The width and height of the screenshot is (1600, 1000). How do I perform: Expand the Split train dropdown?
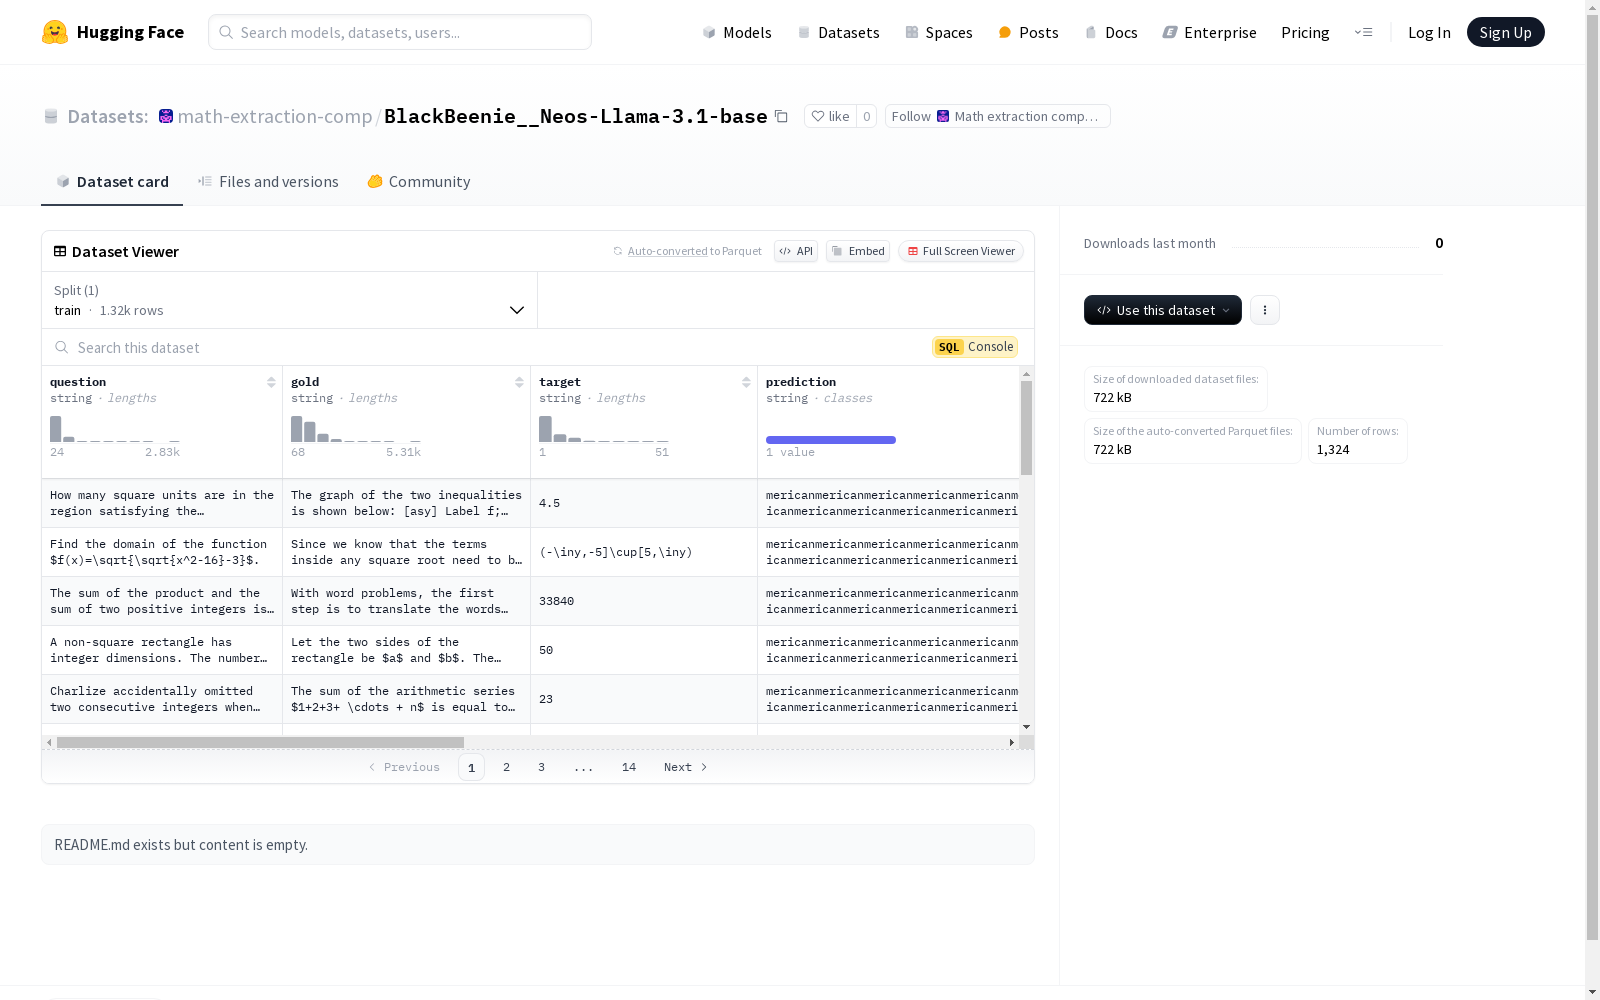pyautogui.click(x=290, y=300)
